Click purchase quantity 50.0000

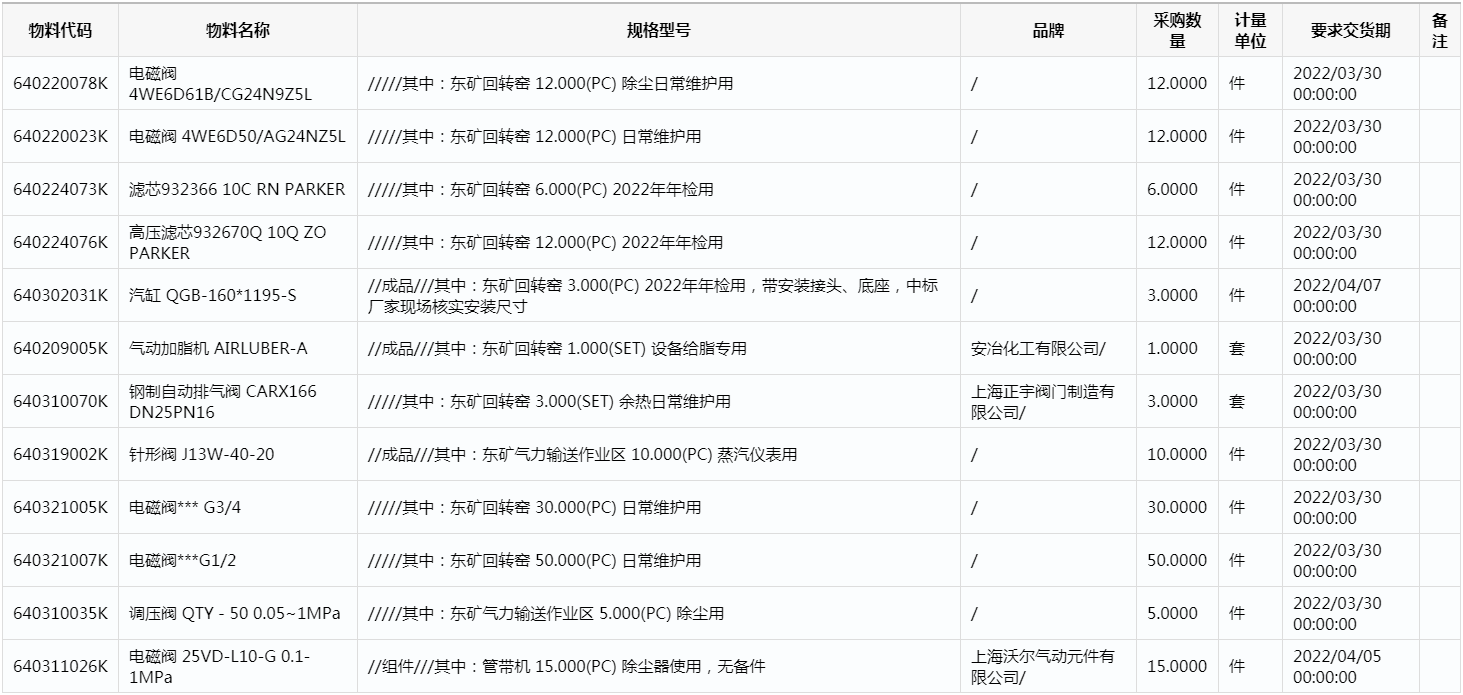[1177, 561]
